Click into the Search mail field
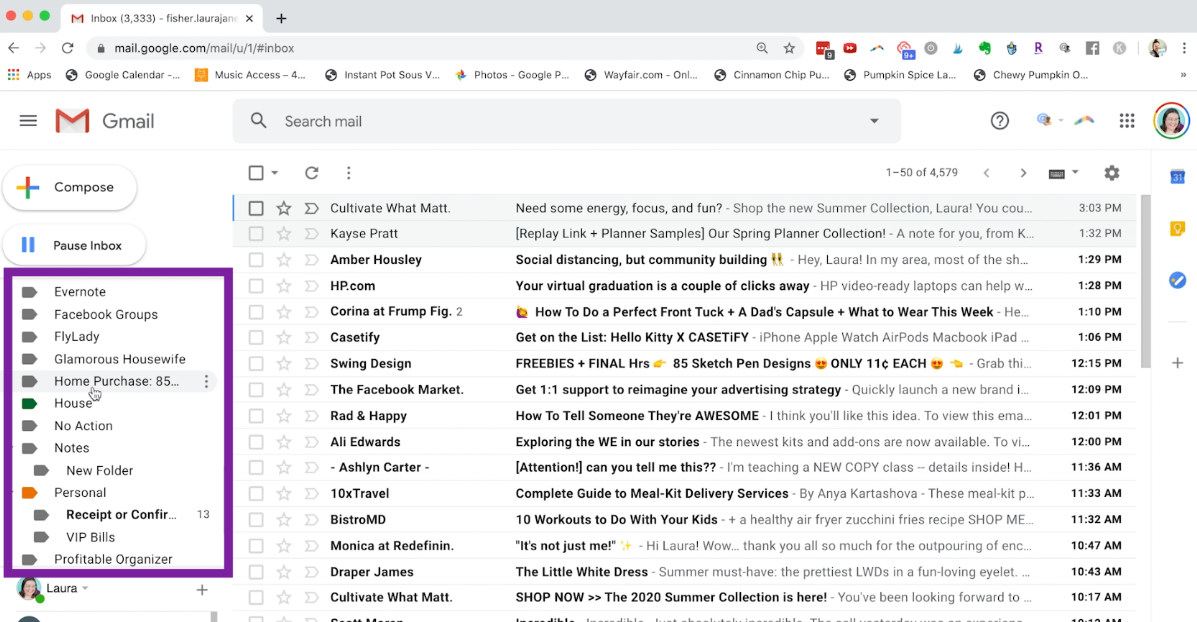The height and width of the screenshot is (622, 1197). coord(560,121)
